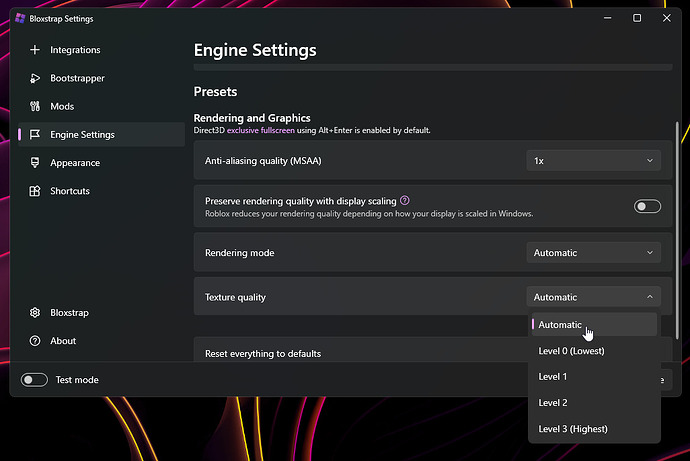This screenshot has height=461, width=690.
Task: Click the Bootstrapper sidebar icon
Action: point(35,78)
